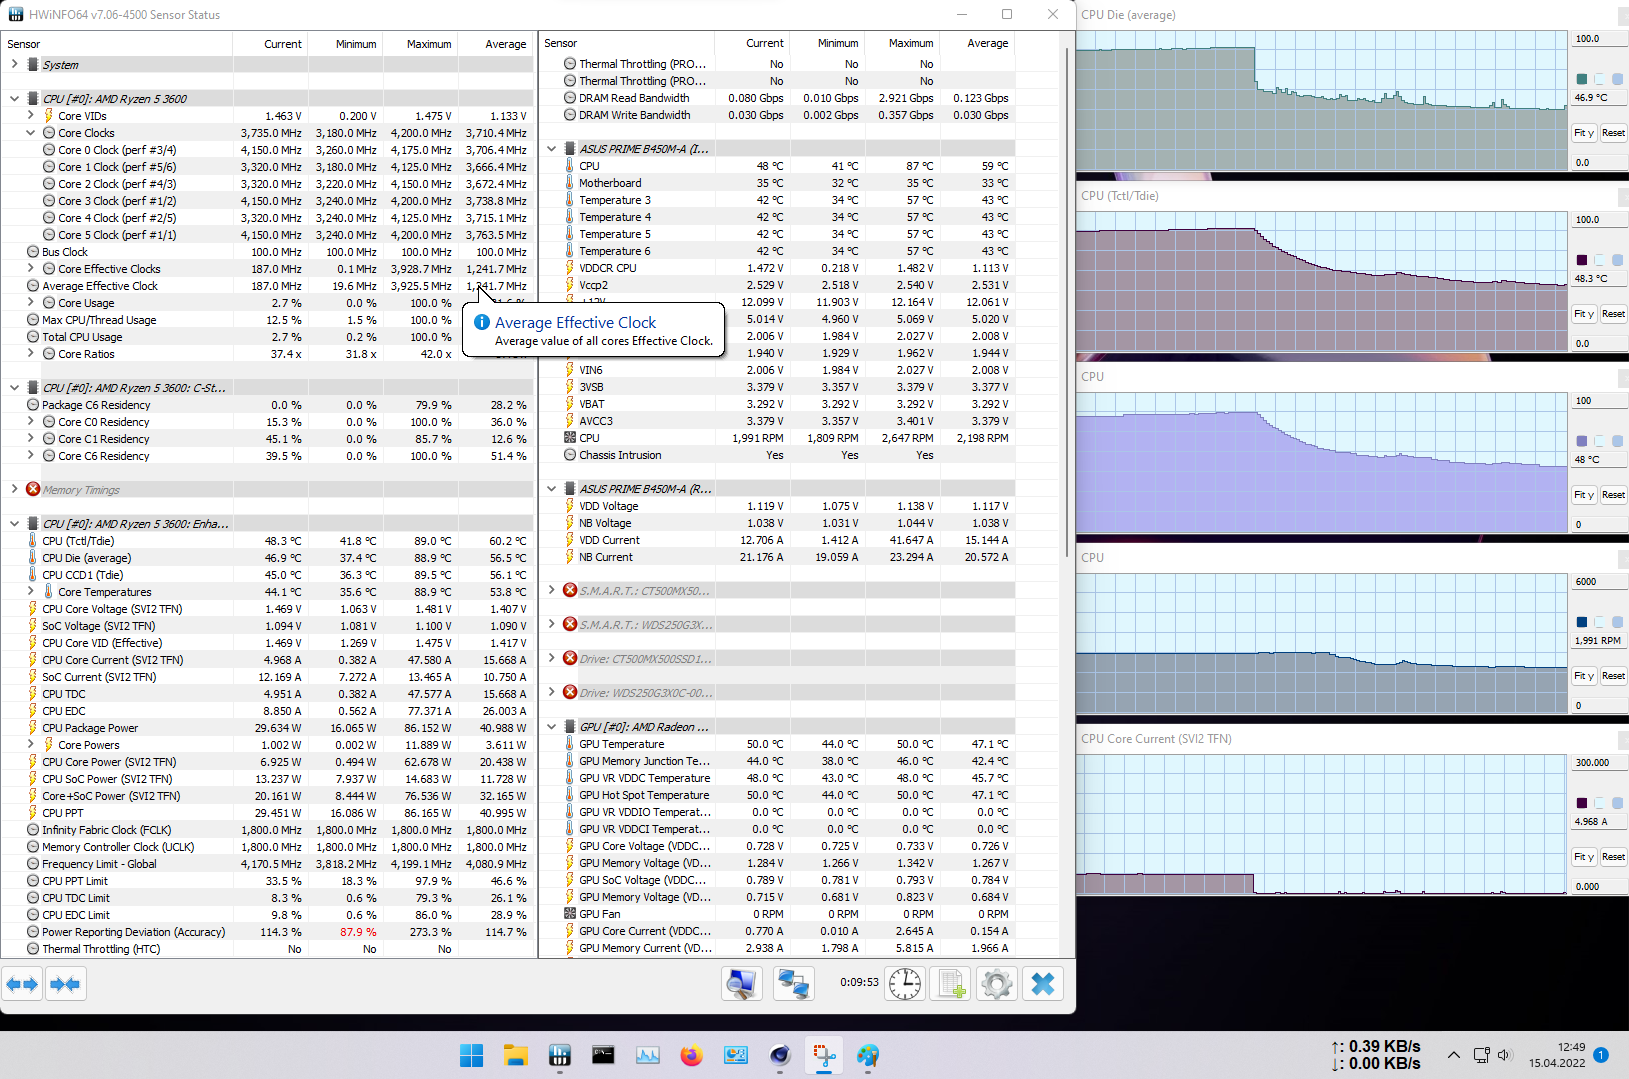Expand the Core Ratios row
This screenshot has height=1079, width=1629.
pos(30,354)
